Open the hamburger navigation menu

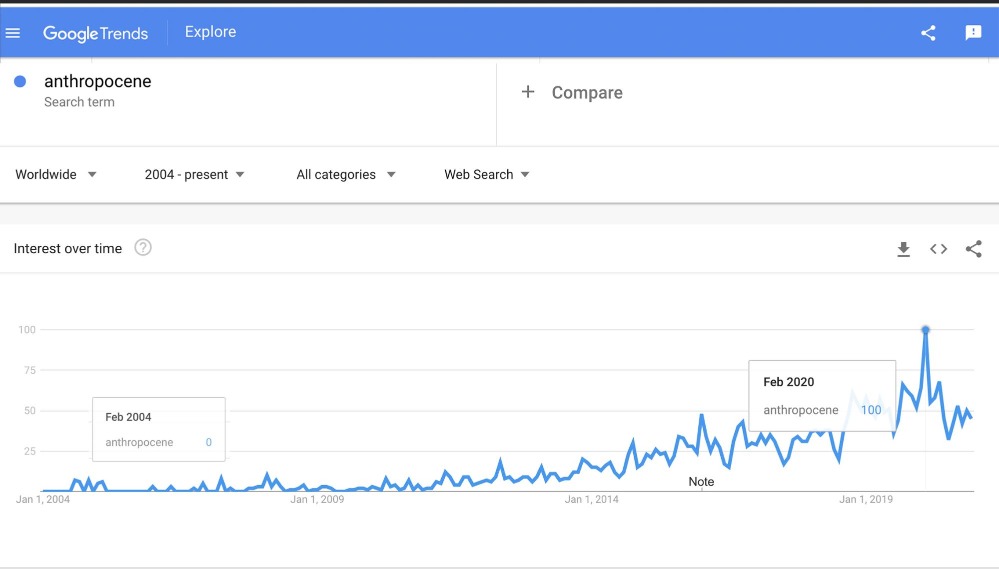(13, 33)
